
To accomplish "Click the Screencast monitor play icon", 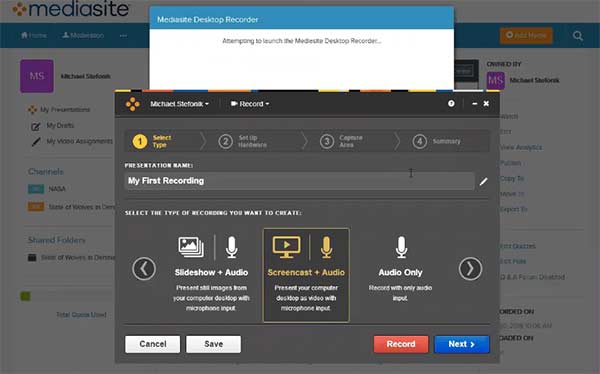I will pos(286,247).
